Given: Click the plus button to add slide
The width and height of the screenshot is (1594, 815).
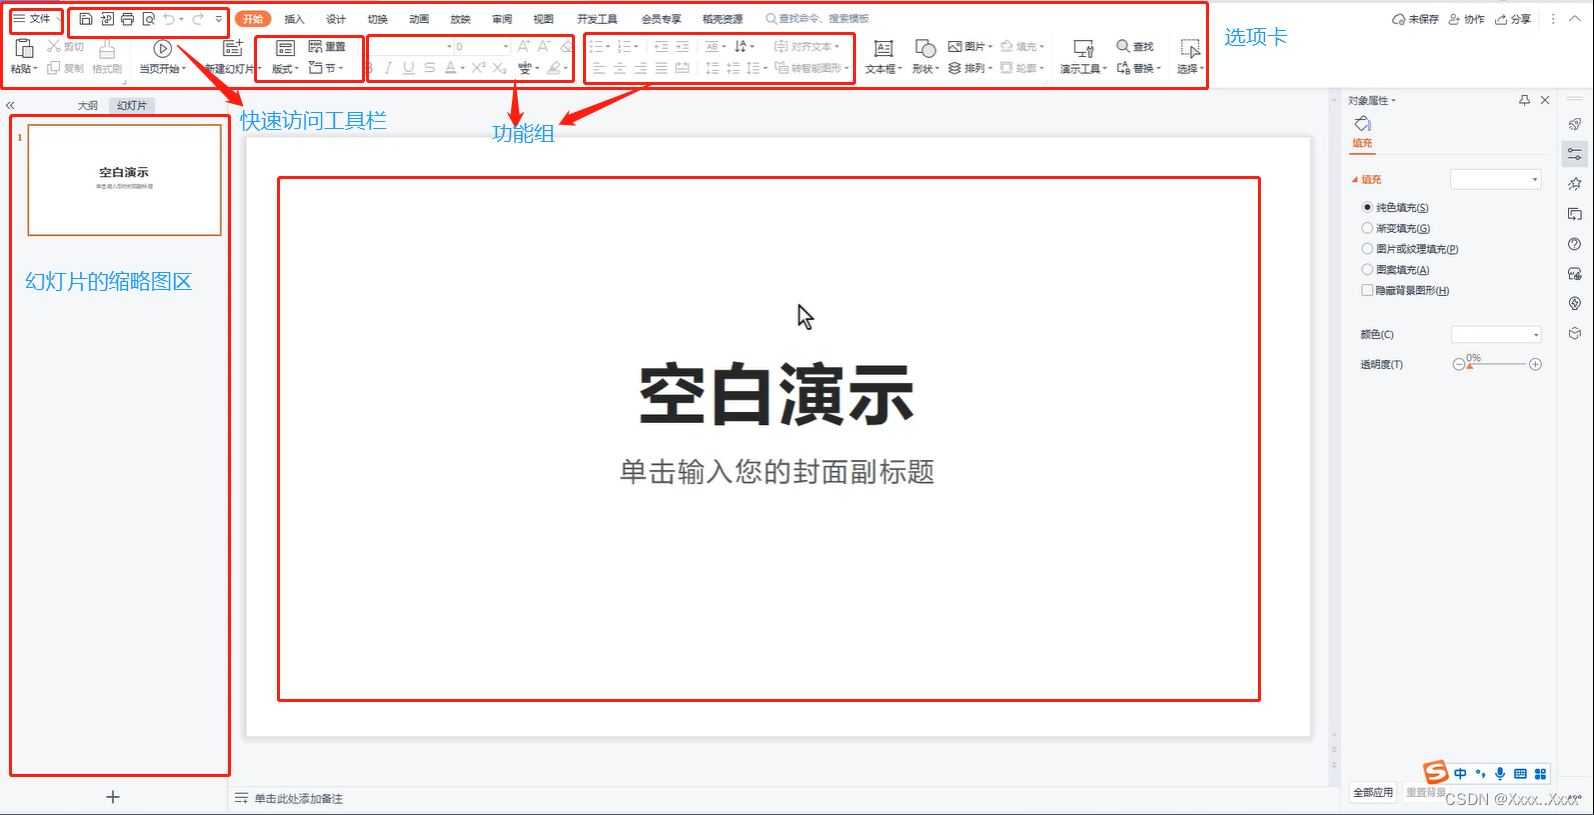Looking at the screenshot, I should click(x=113, y=797).
